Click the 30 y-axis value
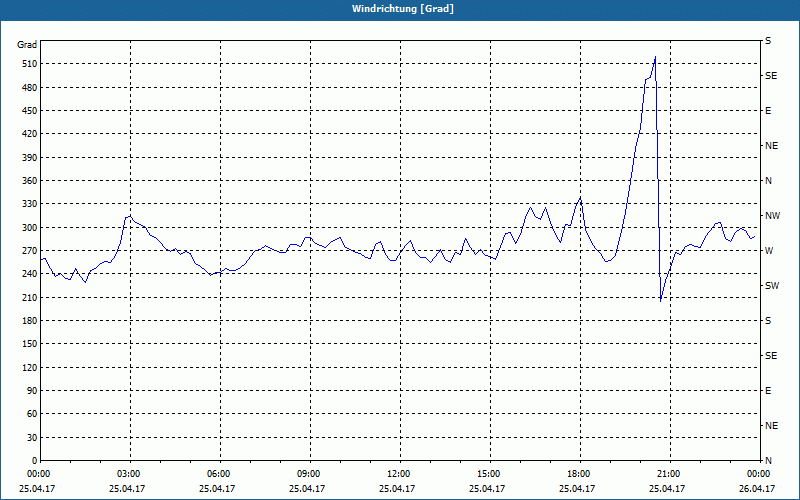Screen dimensions: 800x500 [32, 438]
